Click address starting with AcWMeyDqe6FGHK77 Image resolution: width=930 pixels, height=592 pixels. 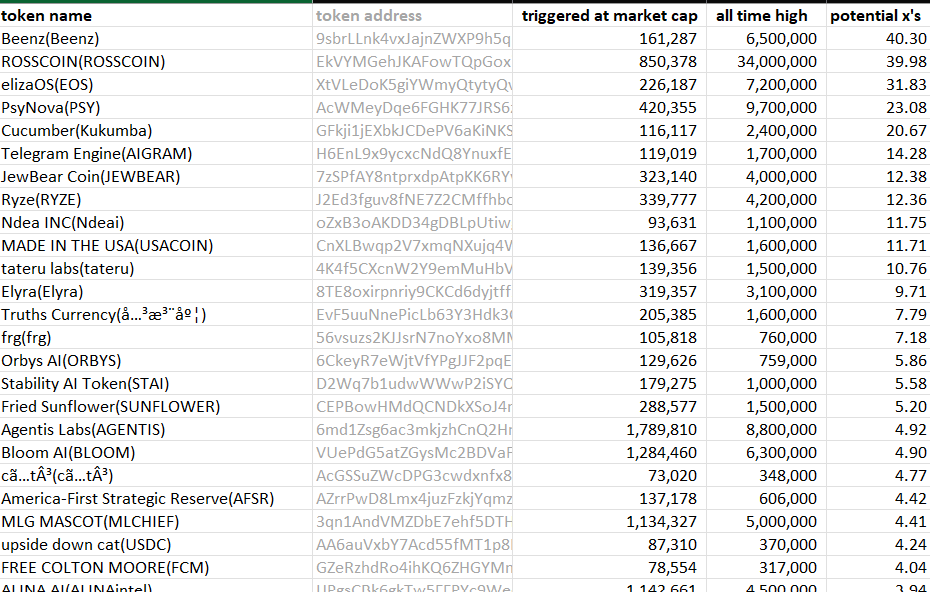tap(412, 108)
